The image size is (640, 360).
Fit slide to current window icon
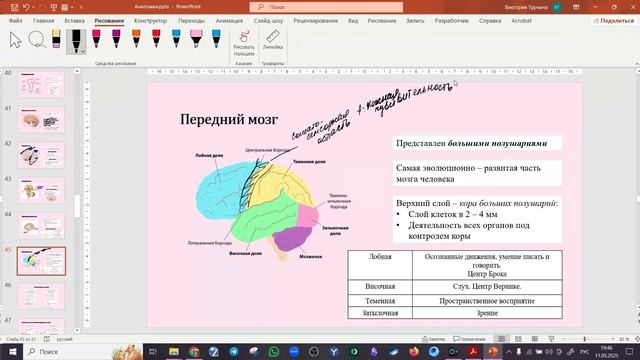pyautogui.click(x=637, y=339)
